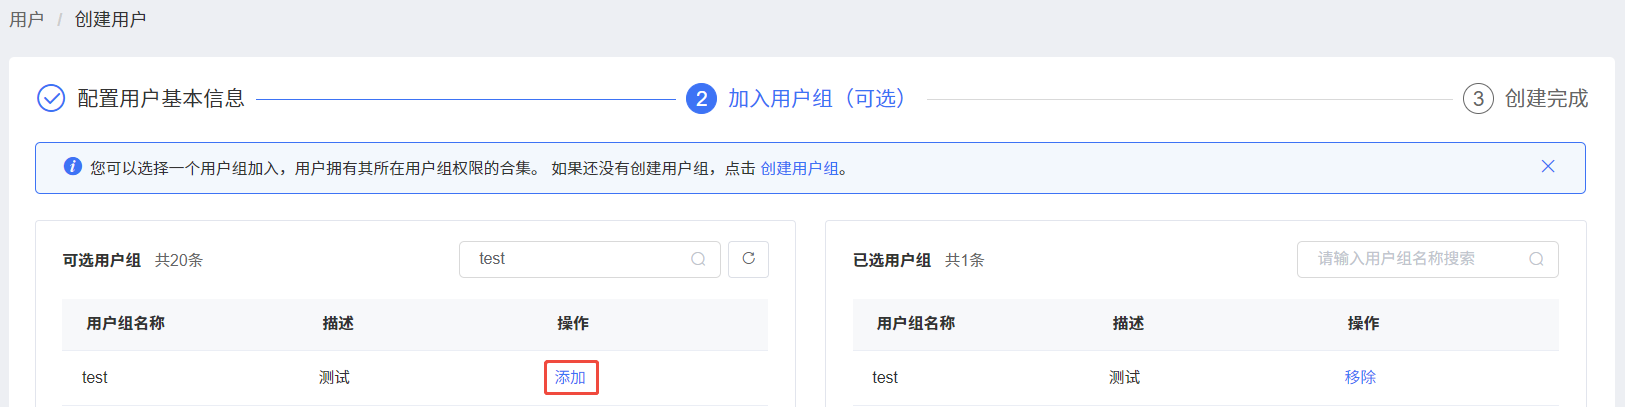Click the completed step one checkmark icon
The width and height of the screenshot is (1625, 407).
point(51,98)
